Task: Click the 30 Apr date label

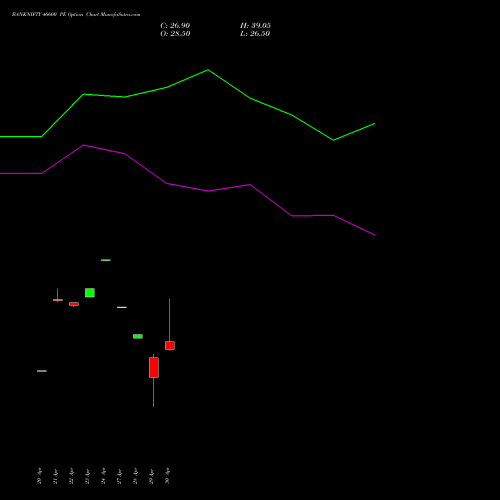Action: (x=167, y=476)
